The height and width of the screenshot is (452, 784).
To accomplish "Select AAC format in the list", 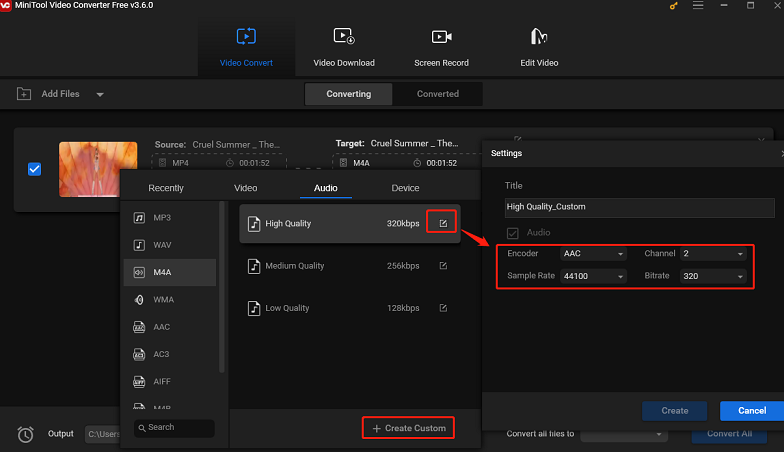I will [x=170, y=327].
